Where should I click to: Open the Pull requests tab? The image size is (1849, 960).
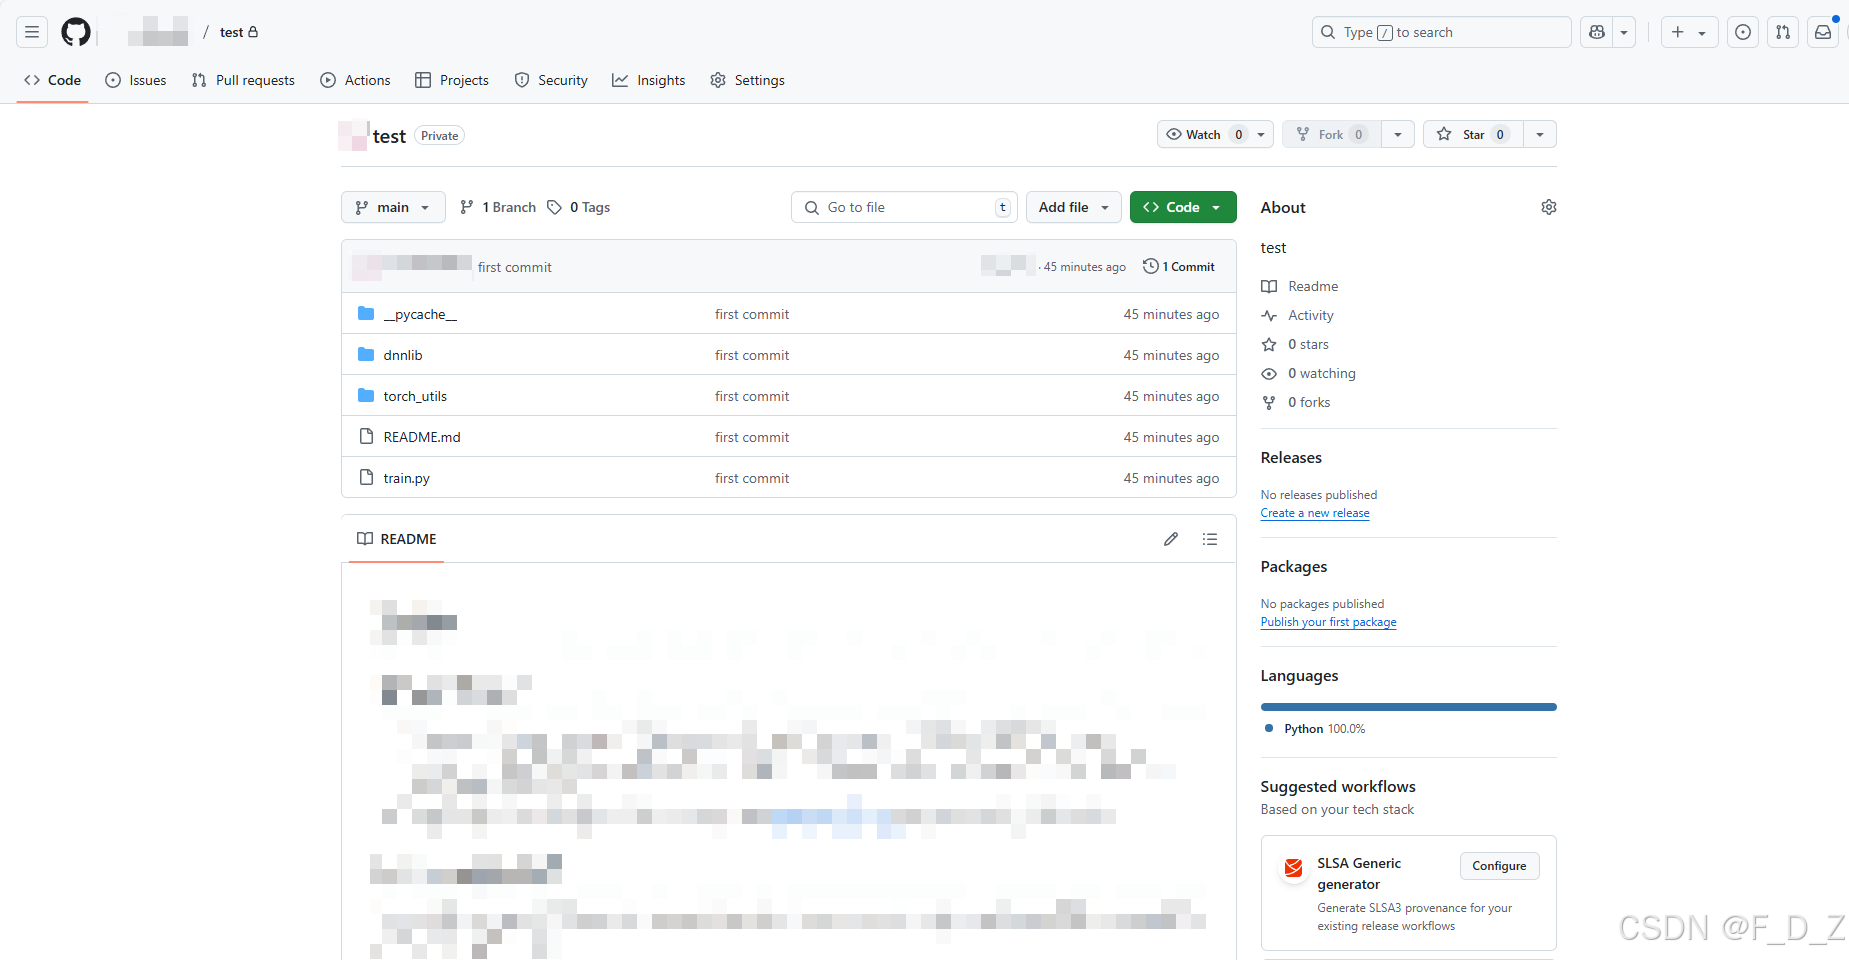(x=243, y=80)
